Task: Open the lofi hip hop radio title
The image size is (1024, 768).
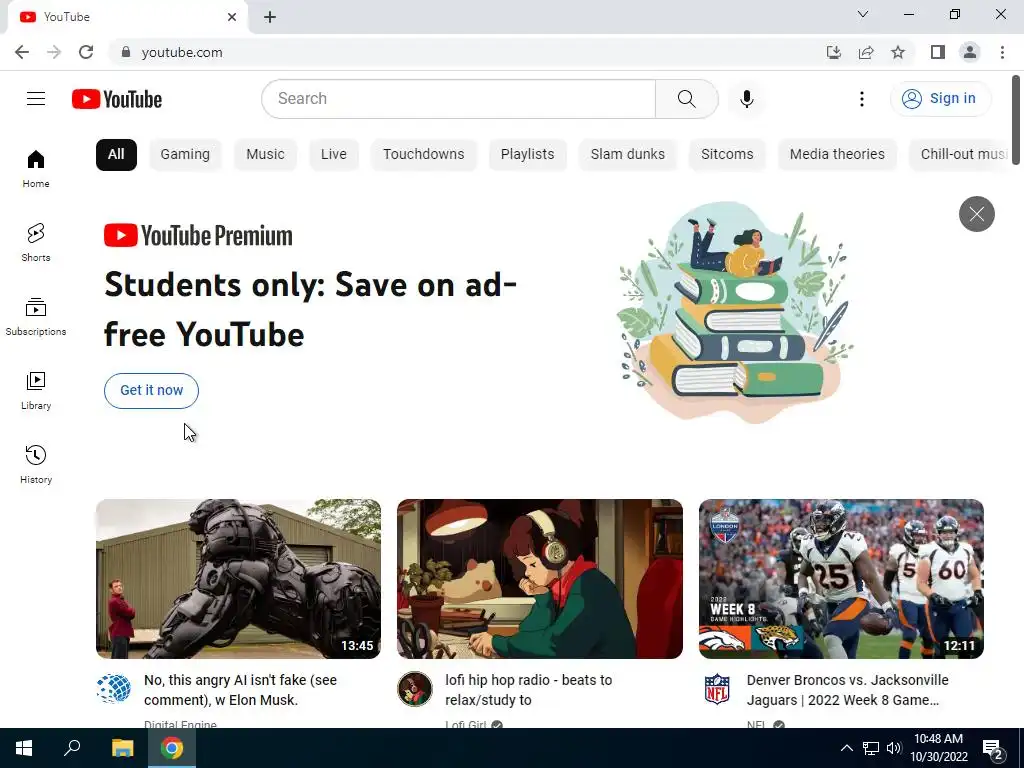Action: [x=528, y=690]
